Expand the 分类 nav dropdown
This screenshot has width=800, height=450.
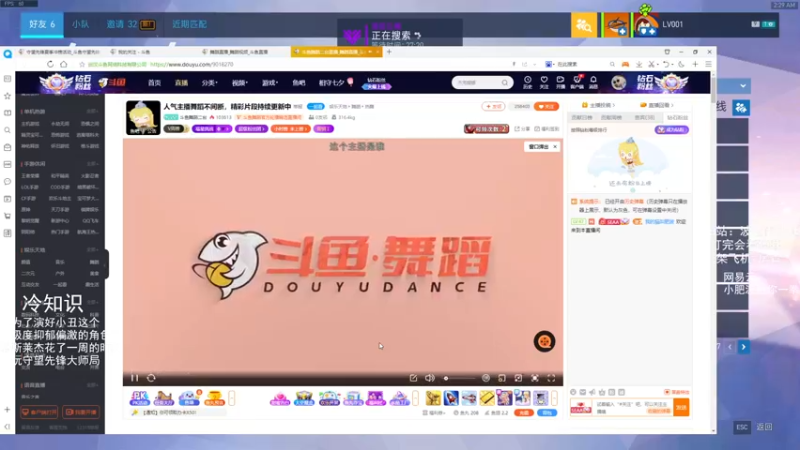pyautogui.click(x=209, y=83)
